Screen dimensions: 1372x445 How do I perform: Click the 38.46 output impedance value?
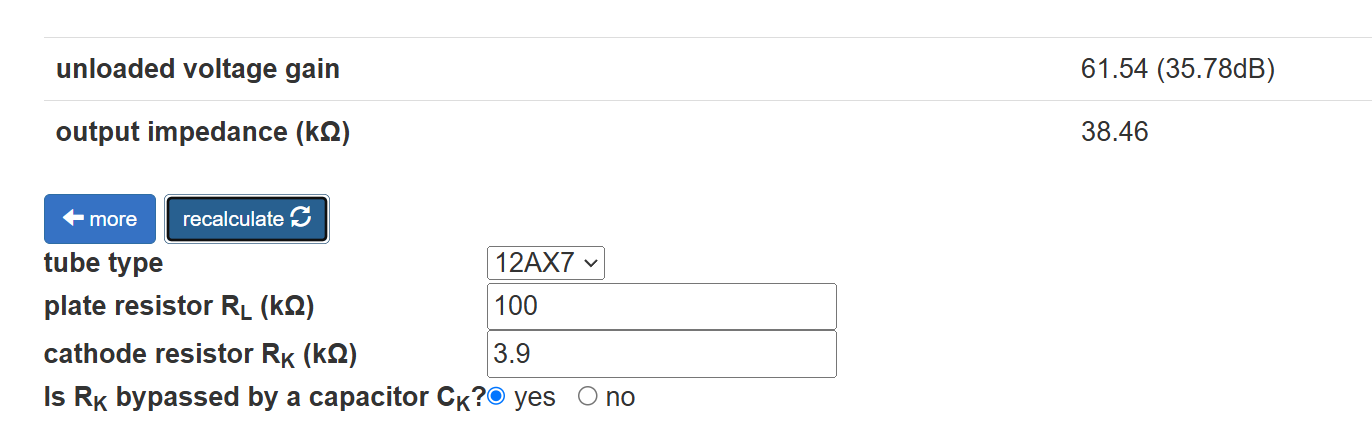(x=1114, y=131)
